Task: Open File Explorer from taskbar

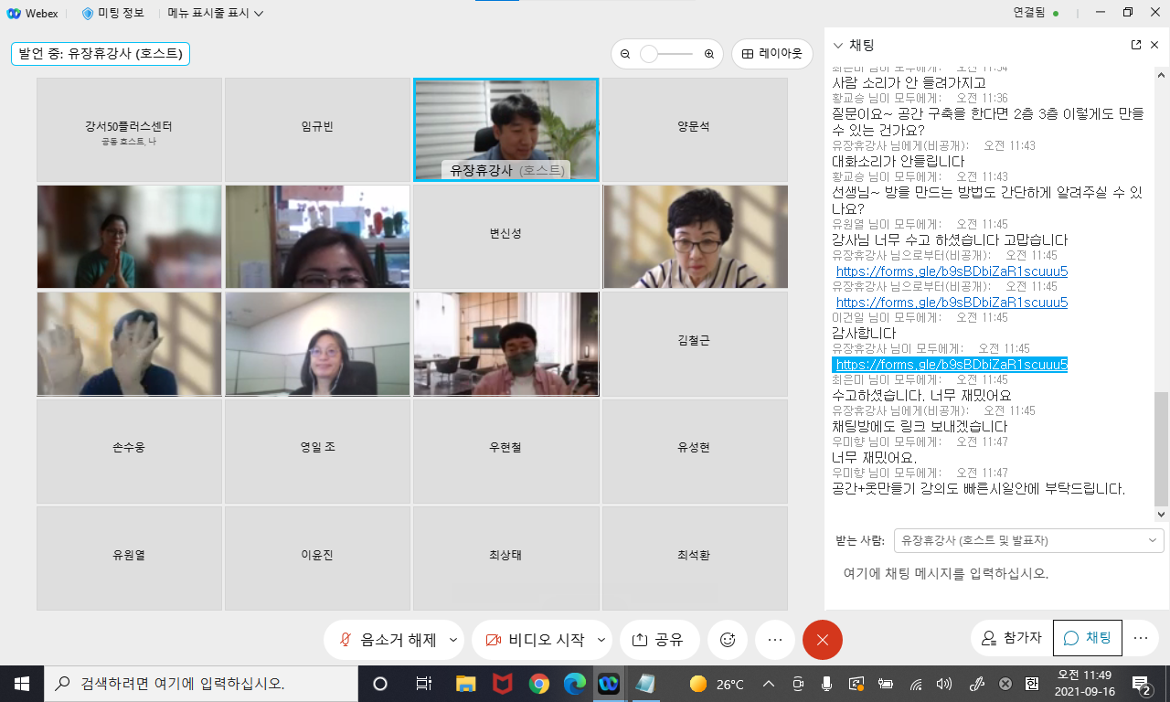Action: (466, 683)
